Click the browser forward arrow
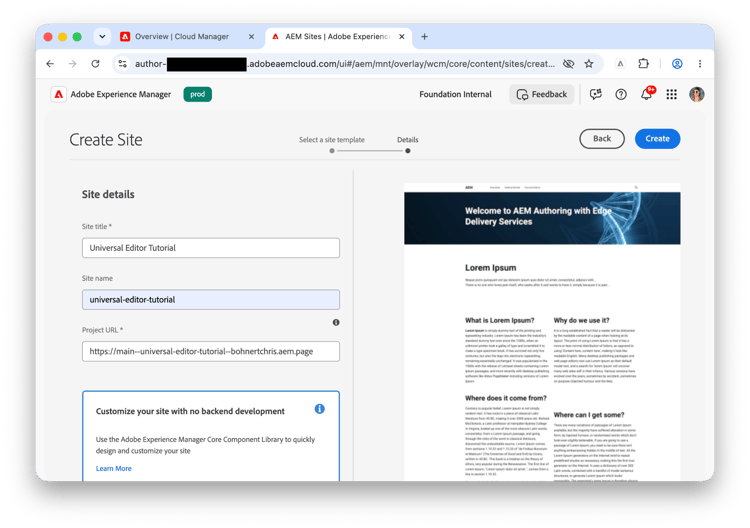 (x=72, y=64)
